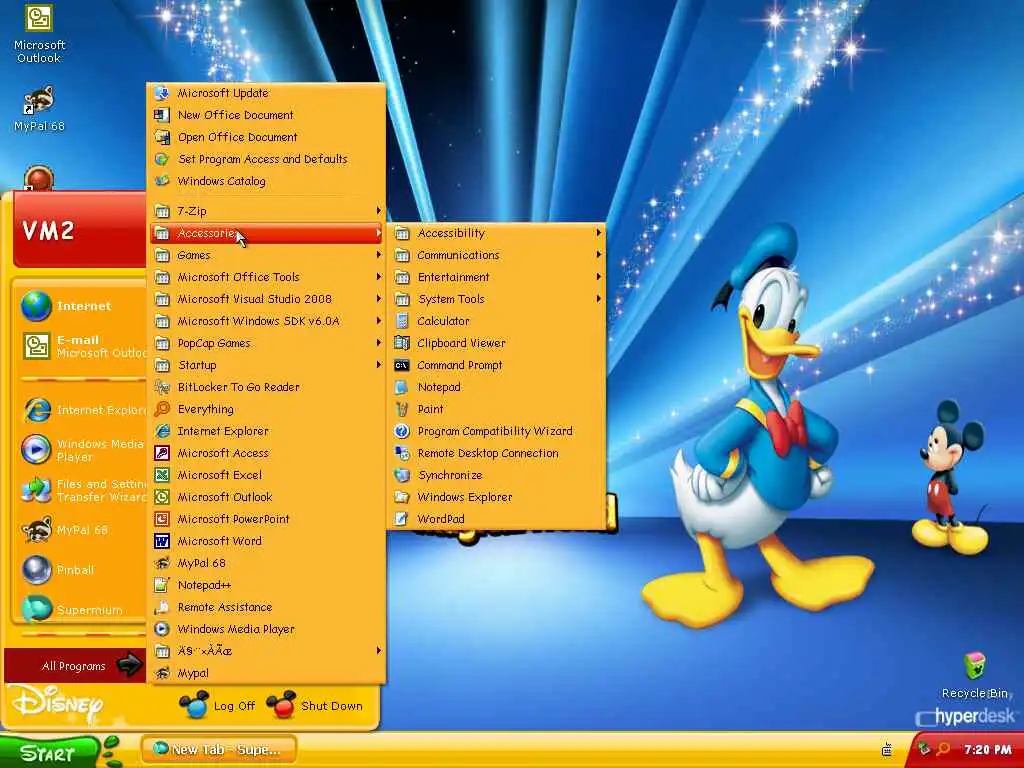Open Internet pinned item in Start menu
Screen dimensions: 1024x768
[x=82, y=306]
